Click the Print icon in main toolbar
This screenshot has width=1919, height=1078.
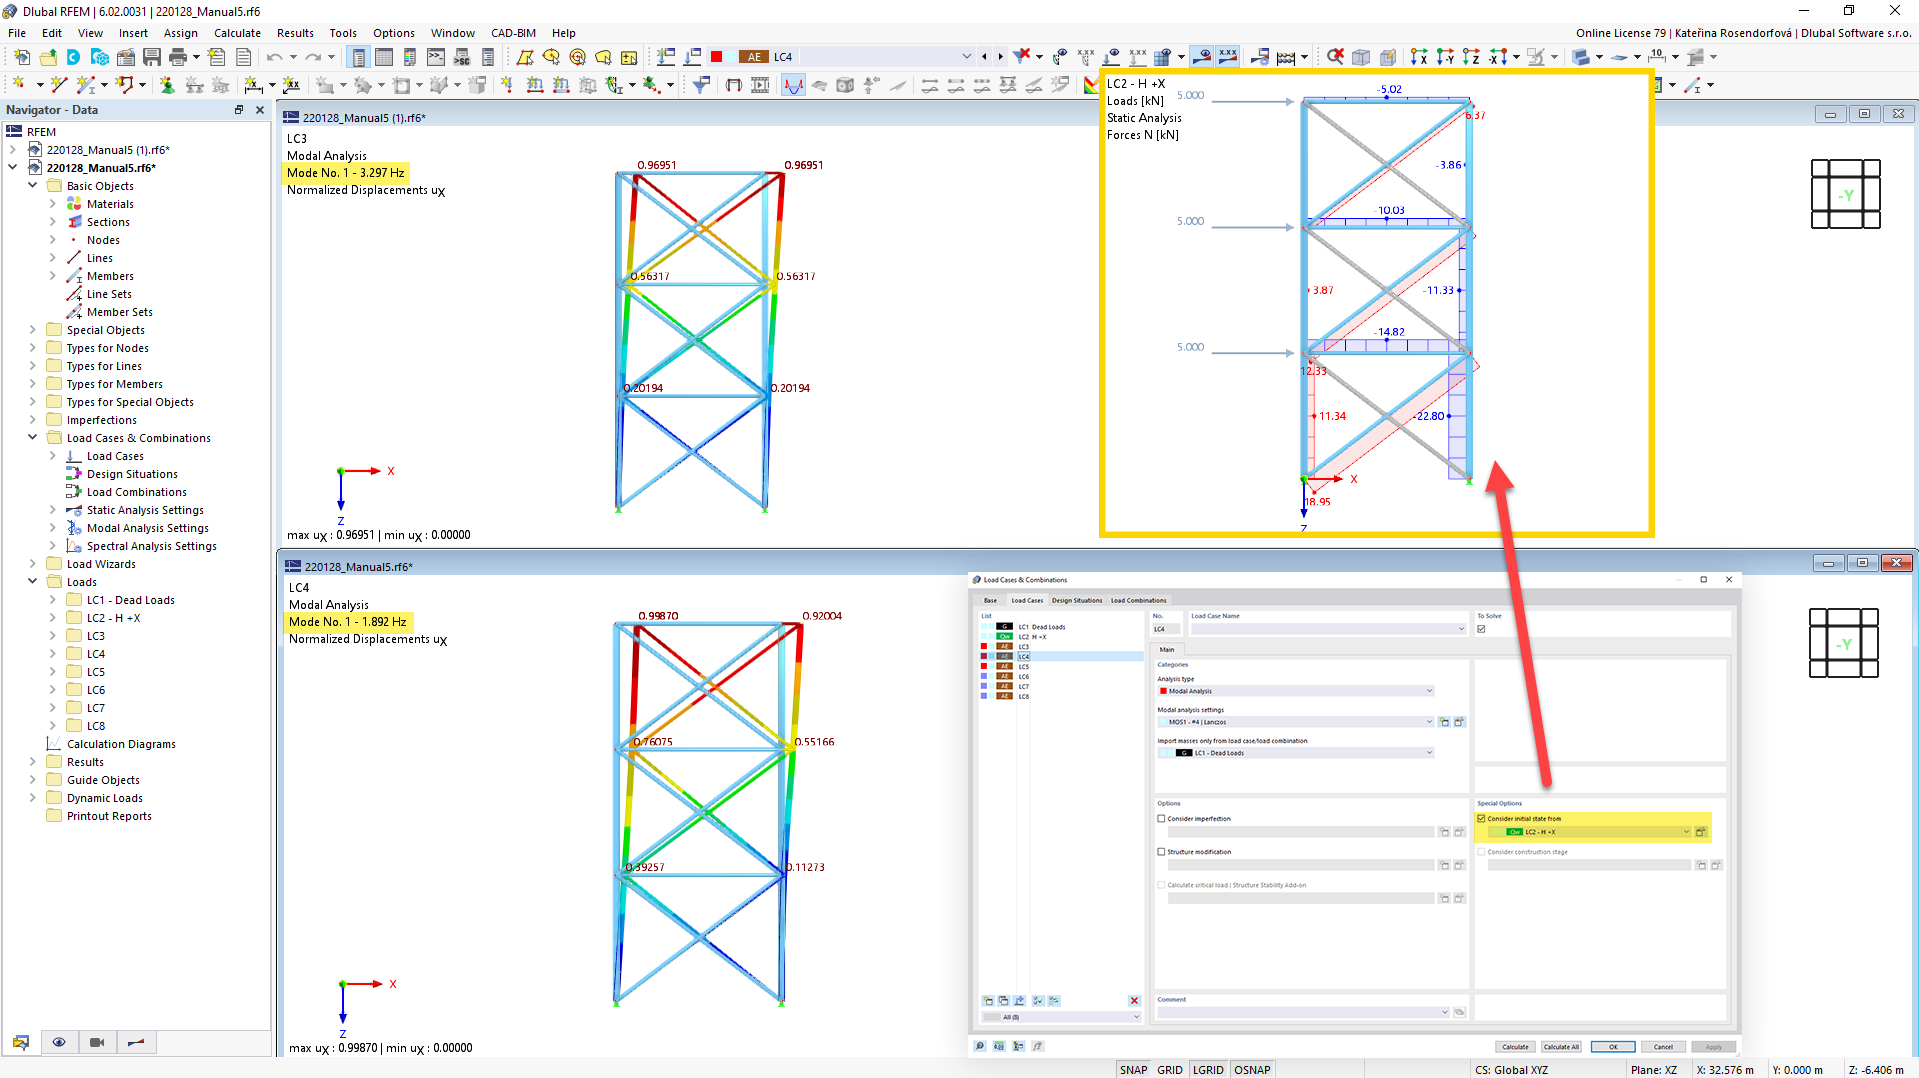pos(178,57)
